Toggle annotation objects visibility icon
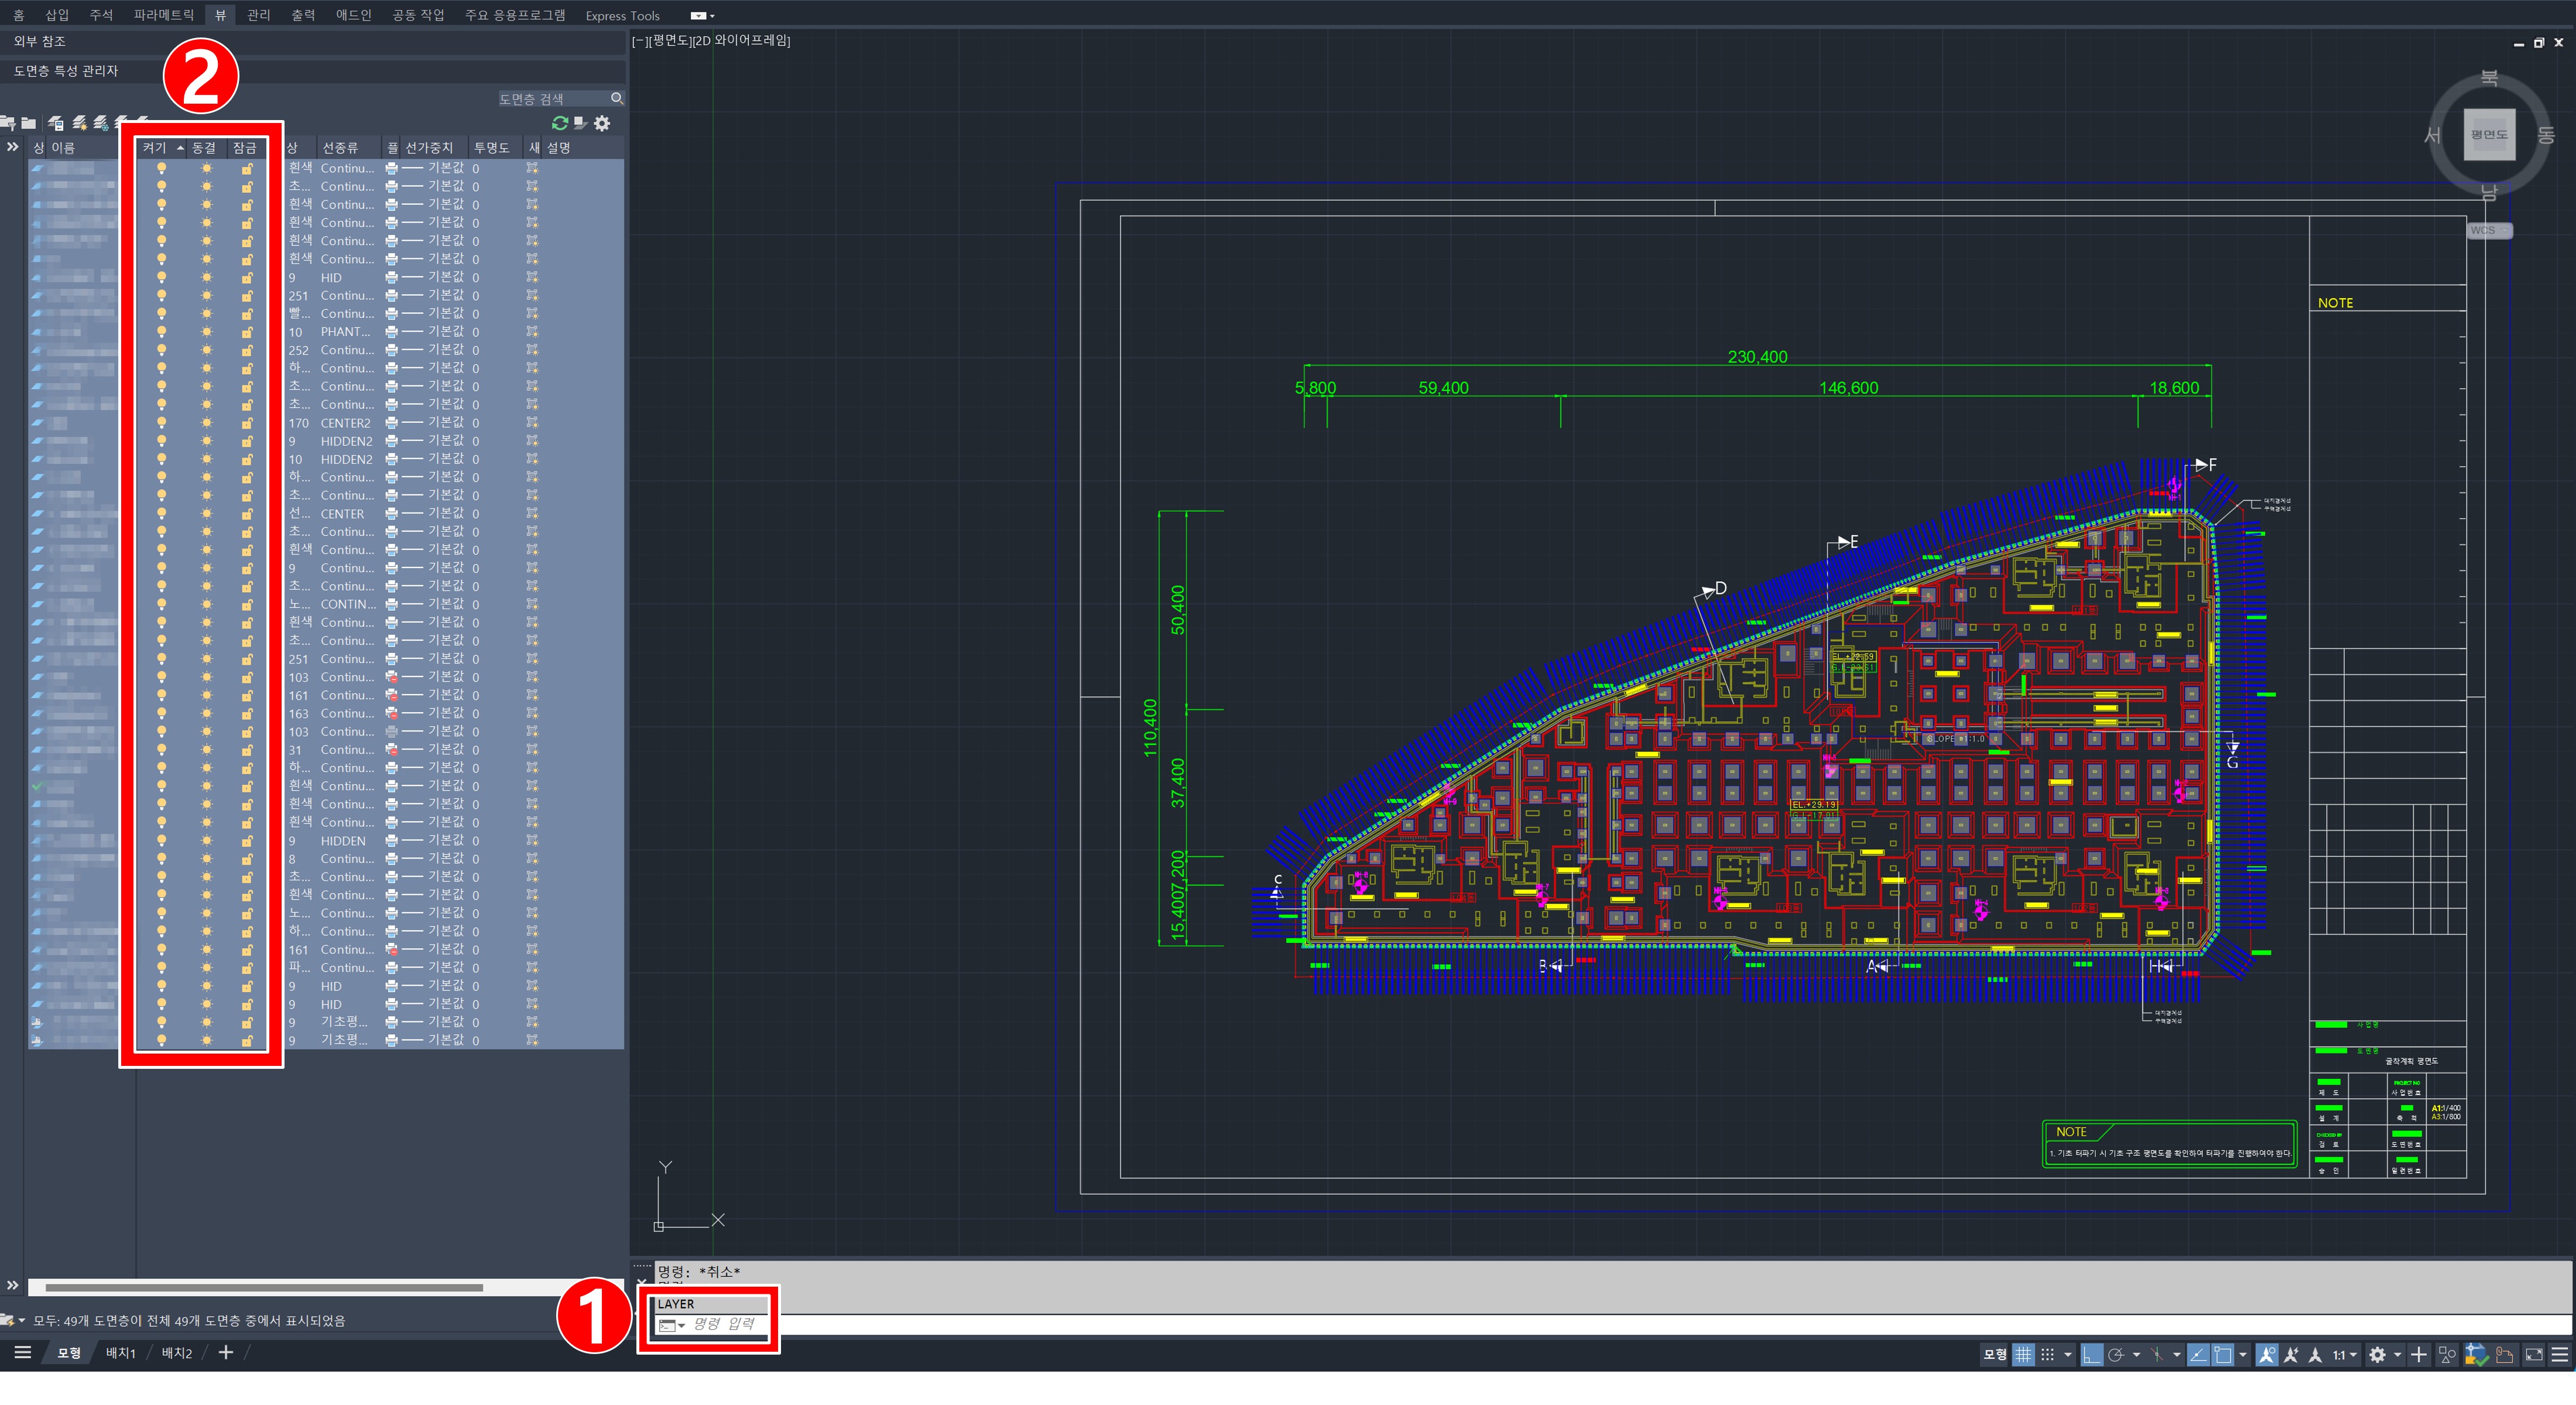Viewport: 2576px width, 1405px height. click(x=2267, y=1355)
